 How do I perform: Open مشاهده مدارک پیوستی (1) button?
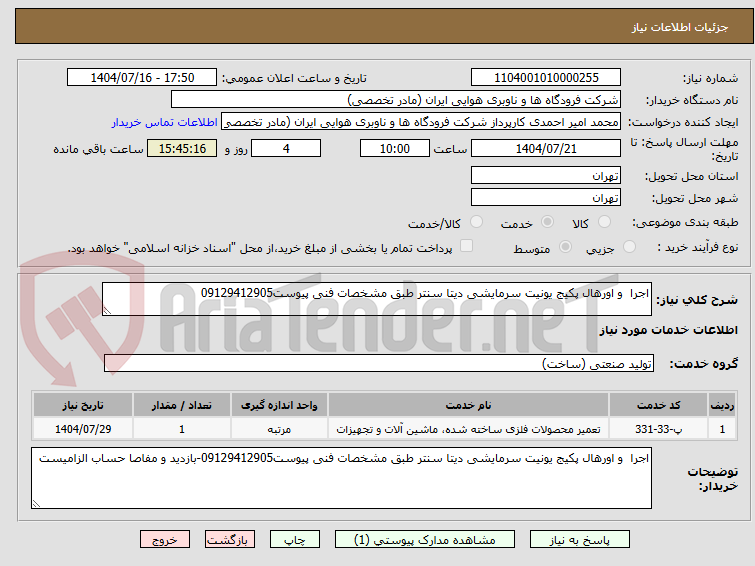pyautogui.click(x=424, y=540)
